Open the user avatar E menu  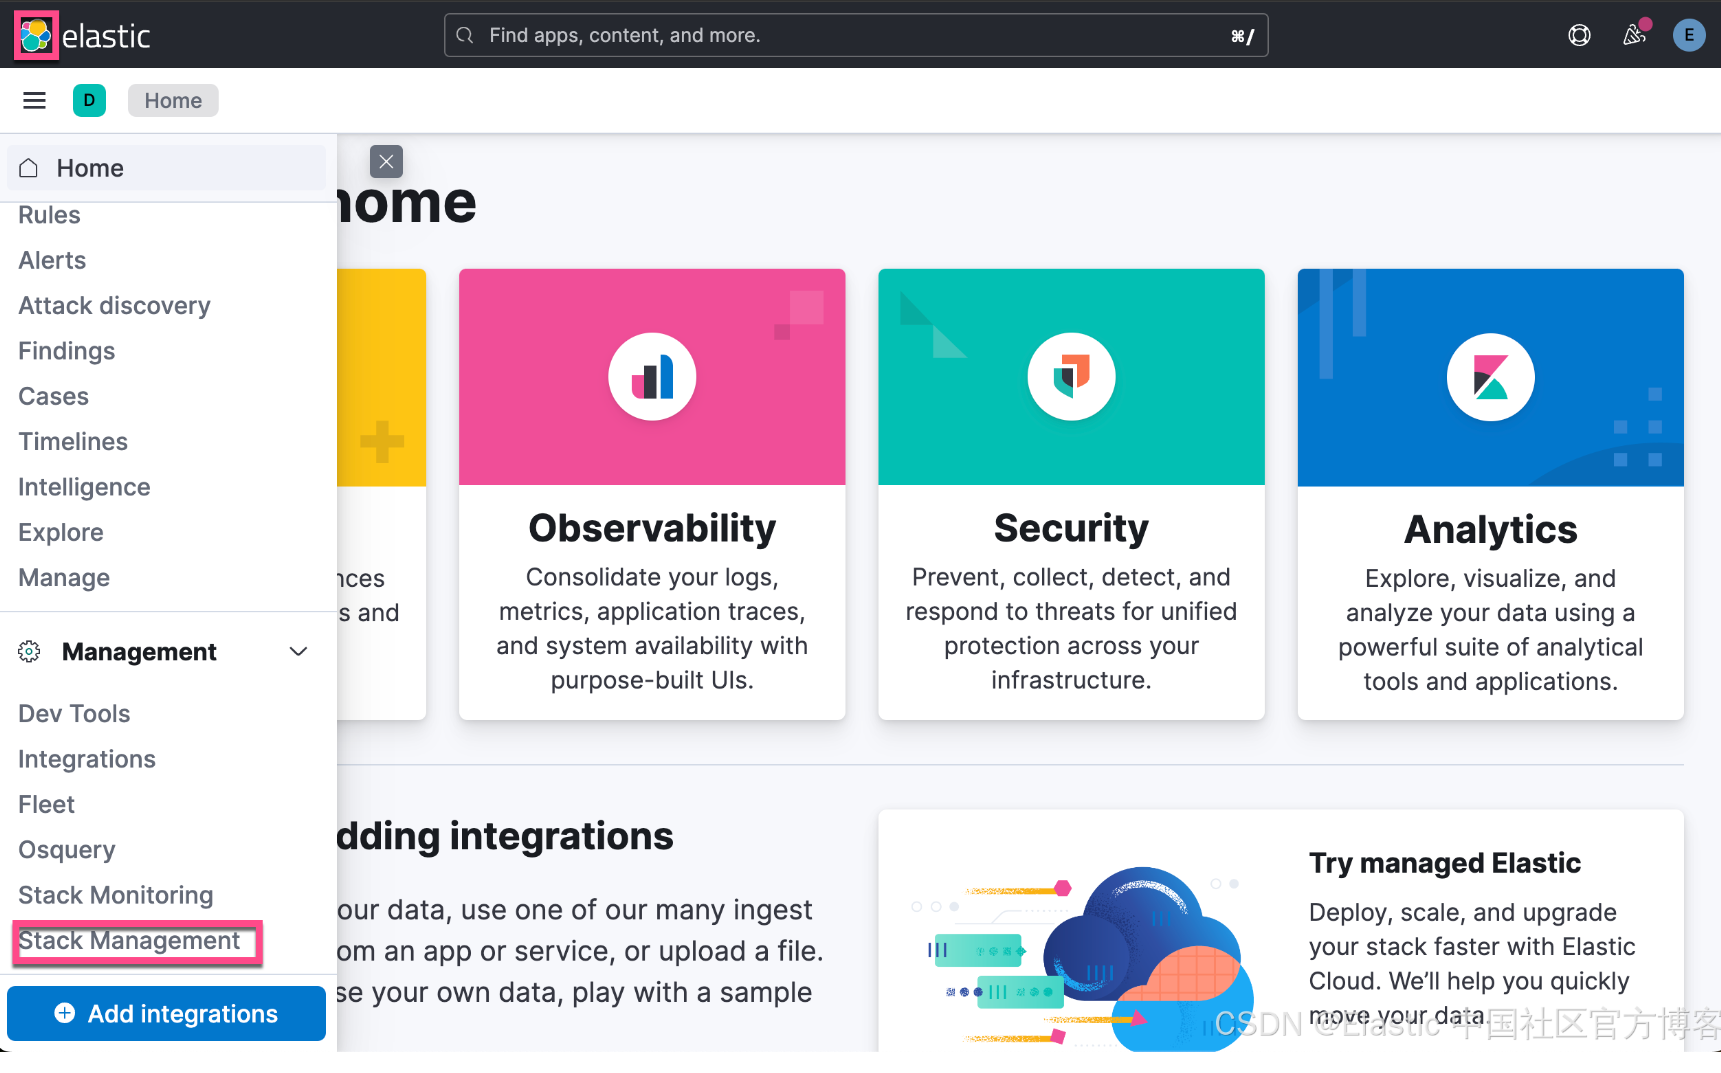tap(1689, 36)
